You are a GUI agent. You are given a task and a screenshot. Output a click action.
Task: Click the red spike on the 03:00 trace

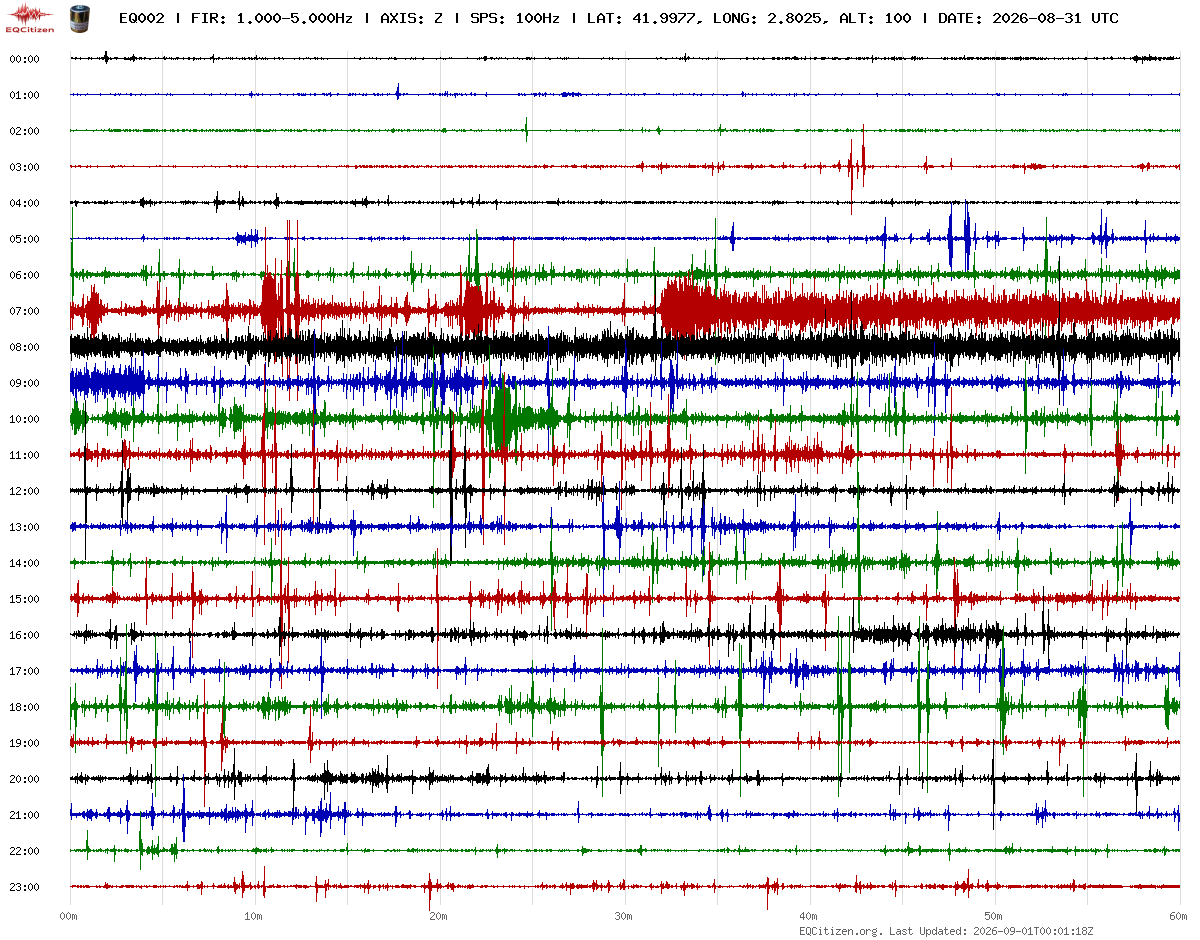coord(855,165)
